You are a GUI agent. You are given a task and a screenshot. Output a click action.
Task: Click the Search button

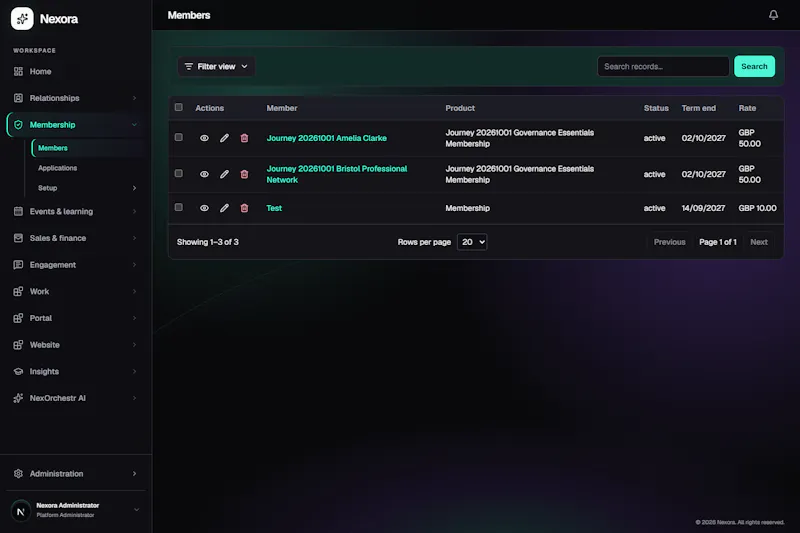(754, 66)
